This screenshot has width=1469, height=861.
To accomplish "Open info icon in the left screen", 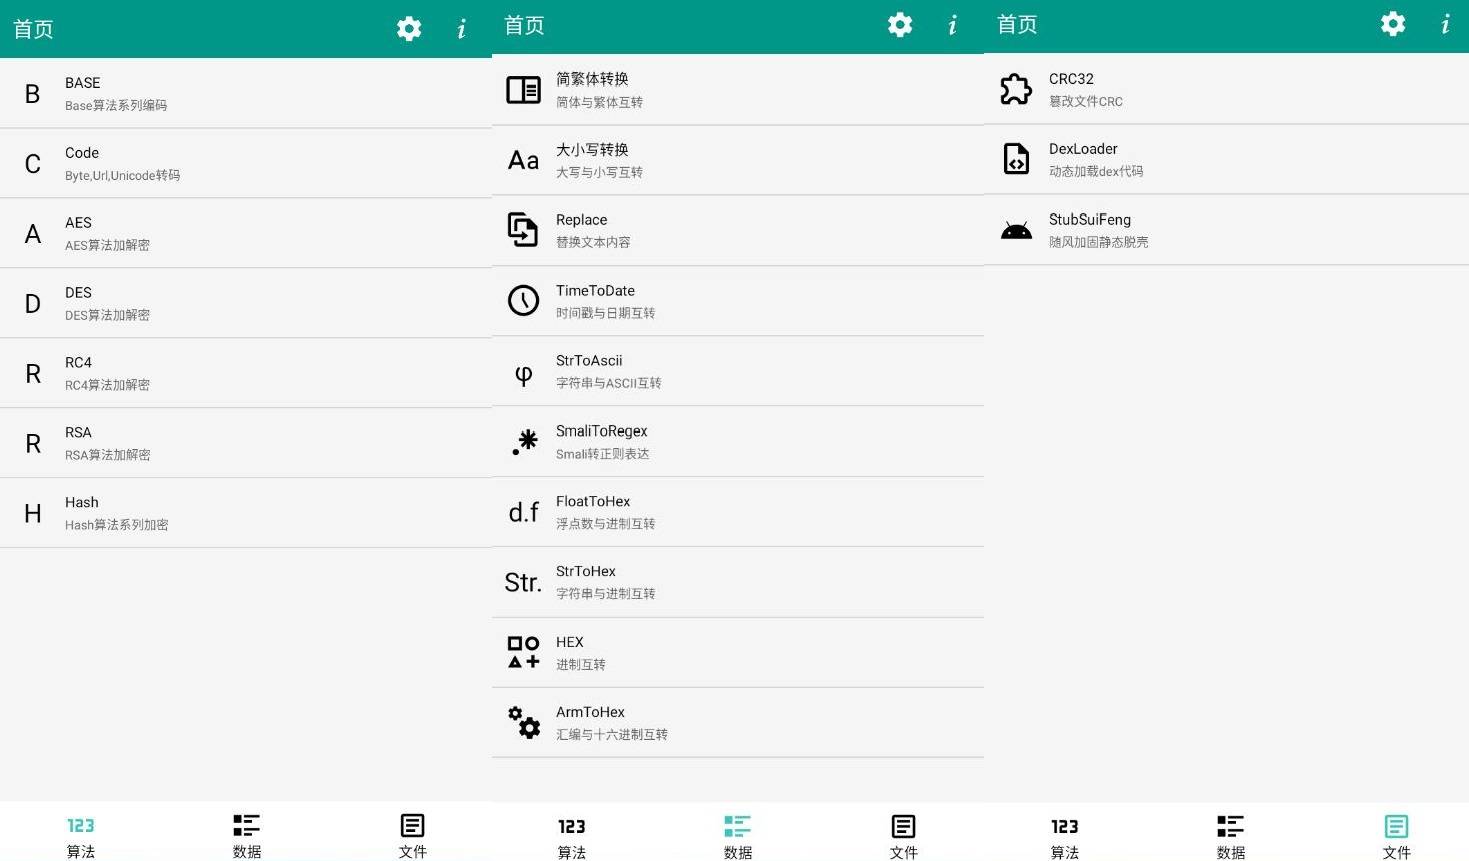I will (x=461, y=29).
